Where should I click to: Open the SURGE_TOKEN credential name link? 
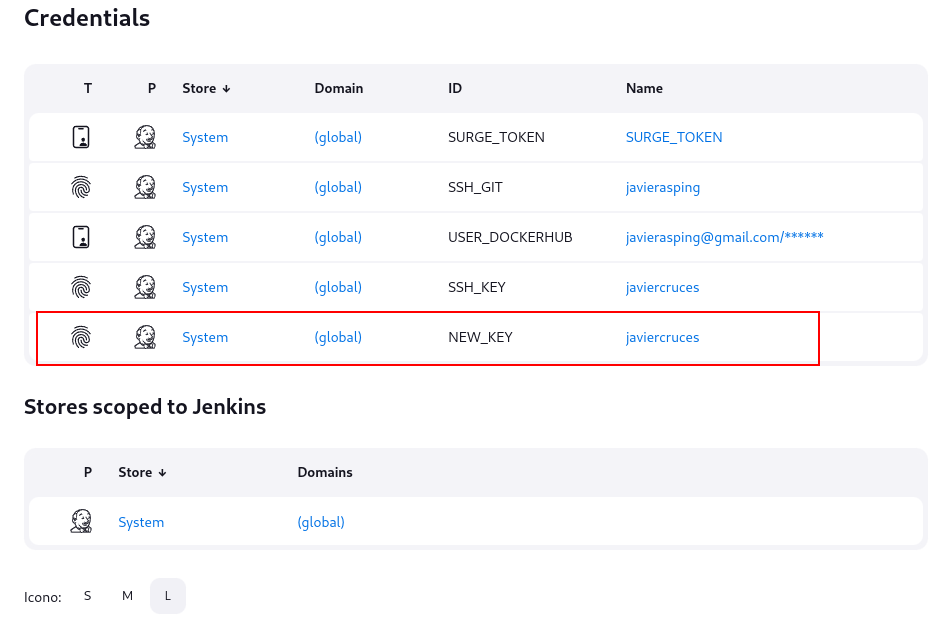[x=674, y=137]
